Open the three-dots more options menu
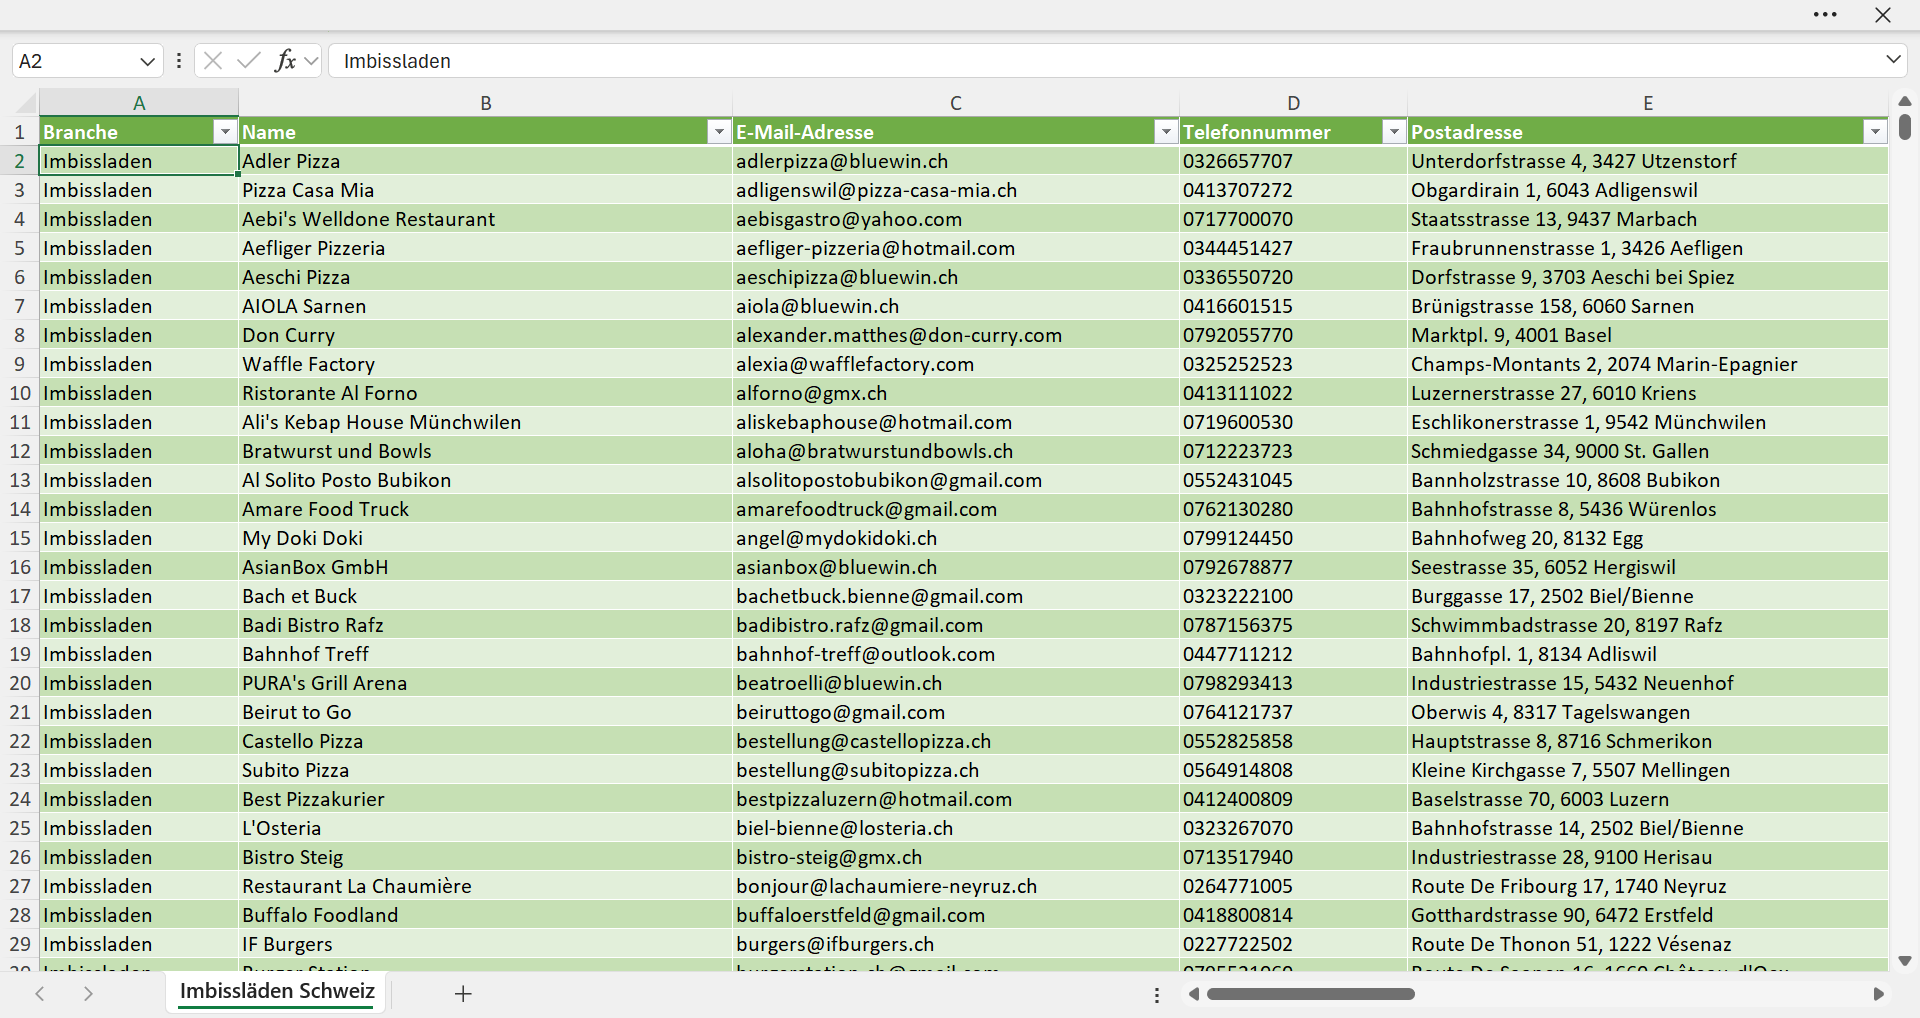Image resolution: width=1920 pixels, height=1018 pixels. (x=1825, y=15)
